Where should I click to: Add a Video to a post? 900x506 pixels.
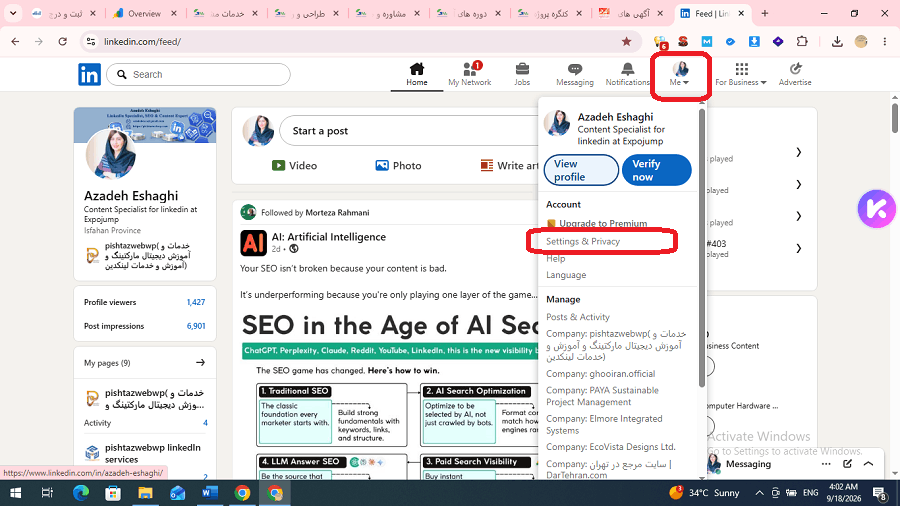(294, 165)
